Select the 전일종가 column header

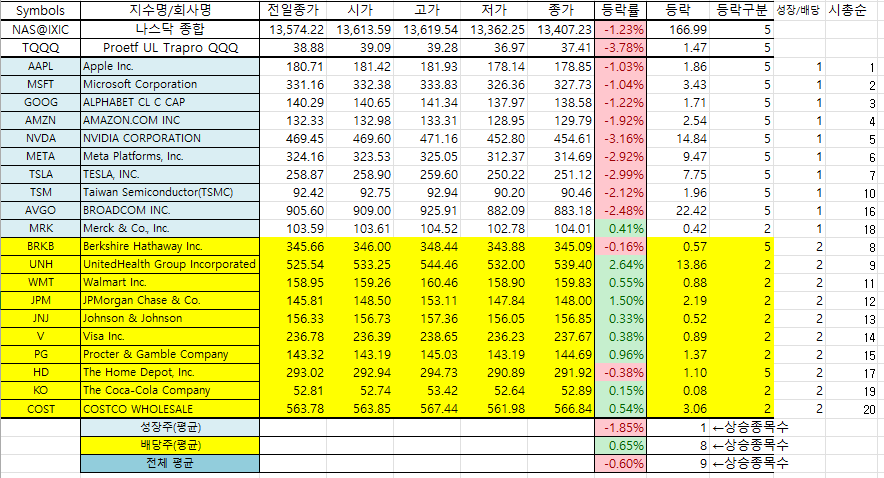[293, 11]
